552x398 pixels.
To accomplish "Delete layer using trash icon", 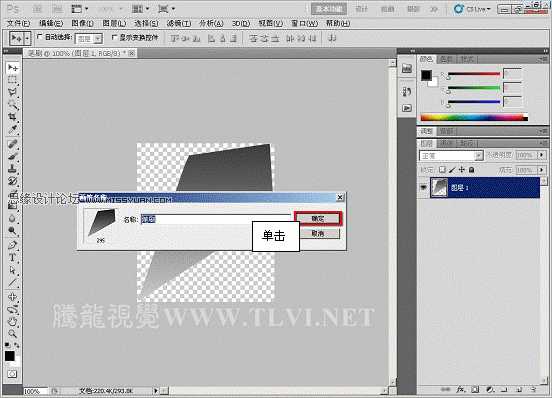I will pyautogui.click(x=533, y=390).
